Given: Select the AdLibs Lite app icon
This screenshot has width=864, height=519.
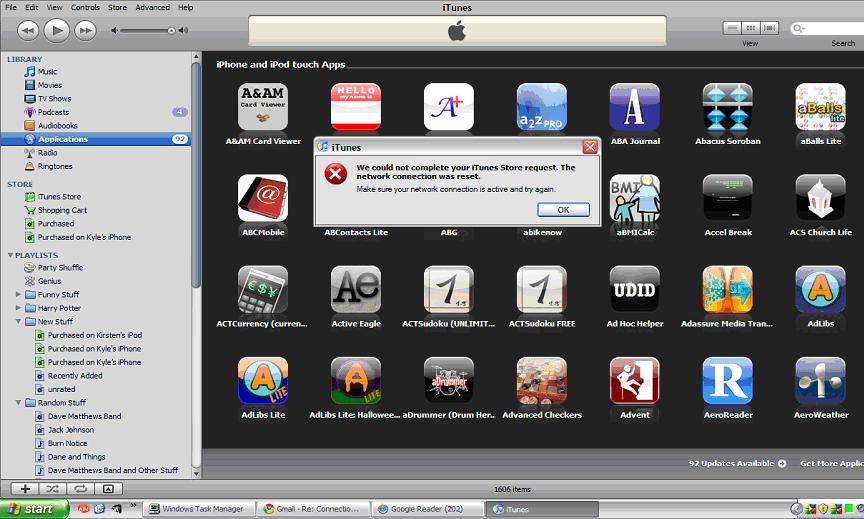Looking at the screenshot, I should (263, 381).
